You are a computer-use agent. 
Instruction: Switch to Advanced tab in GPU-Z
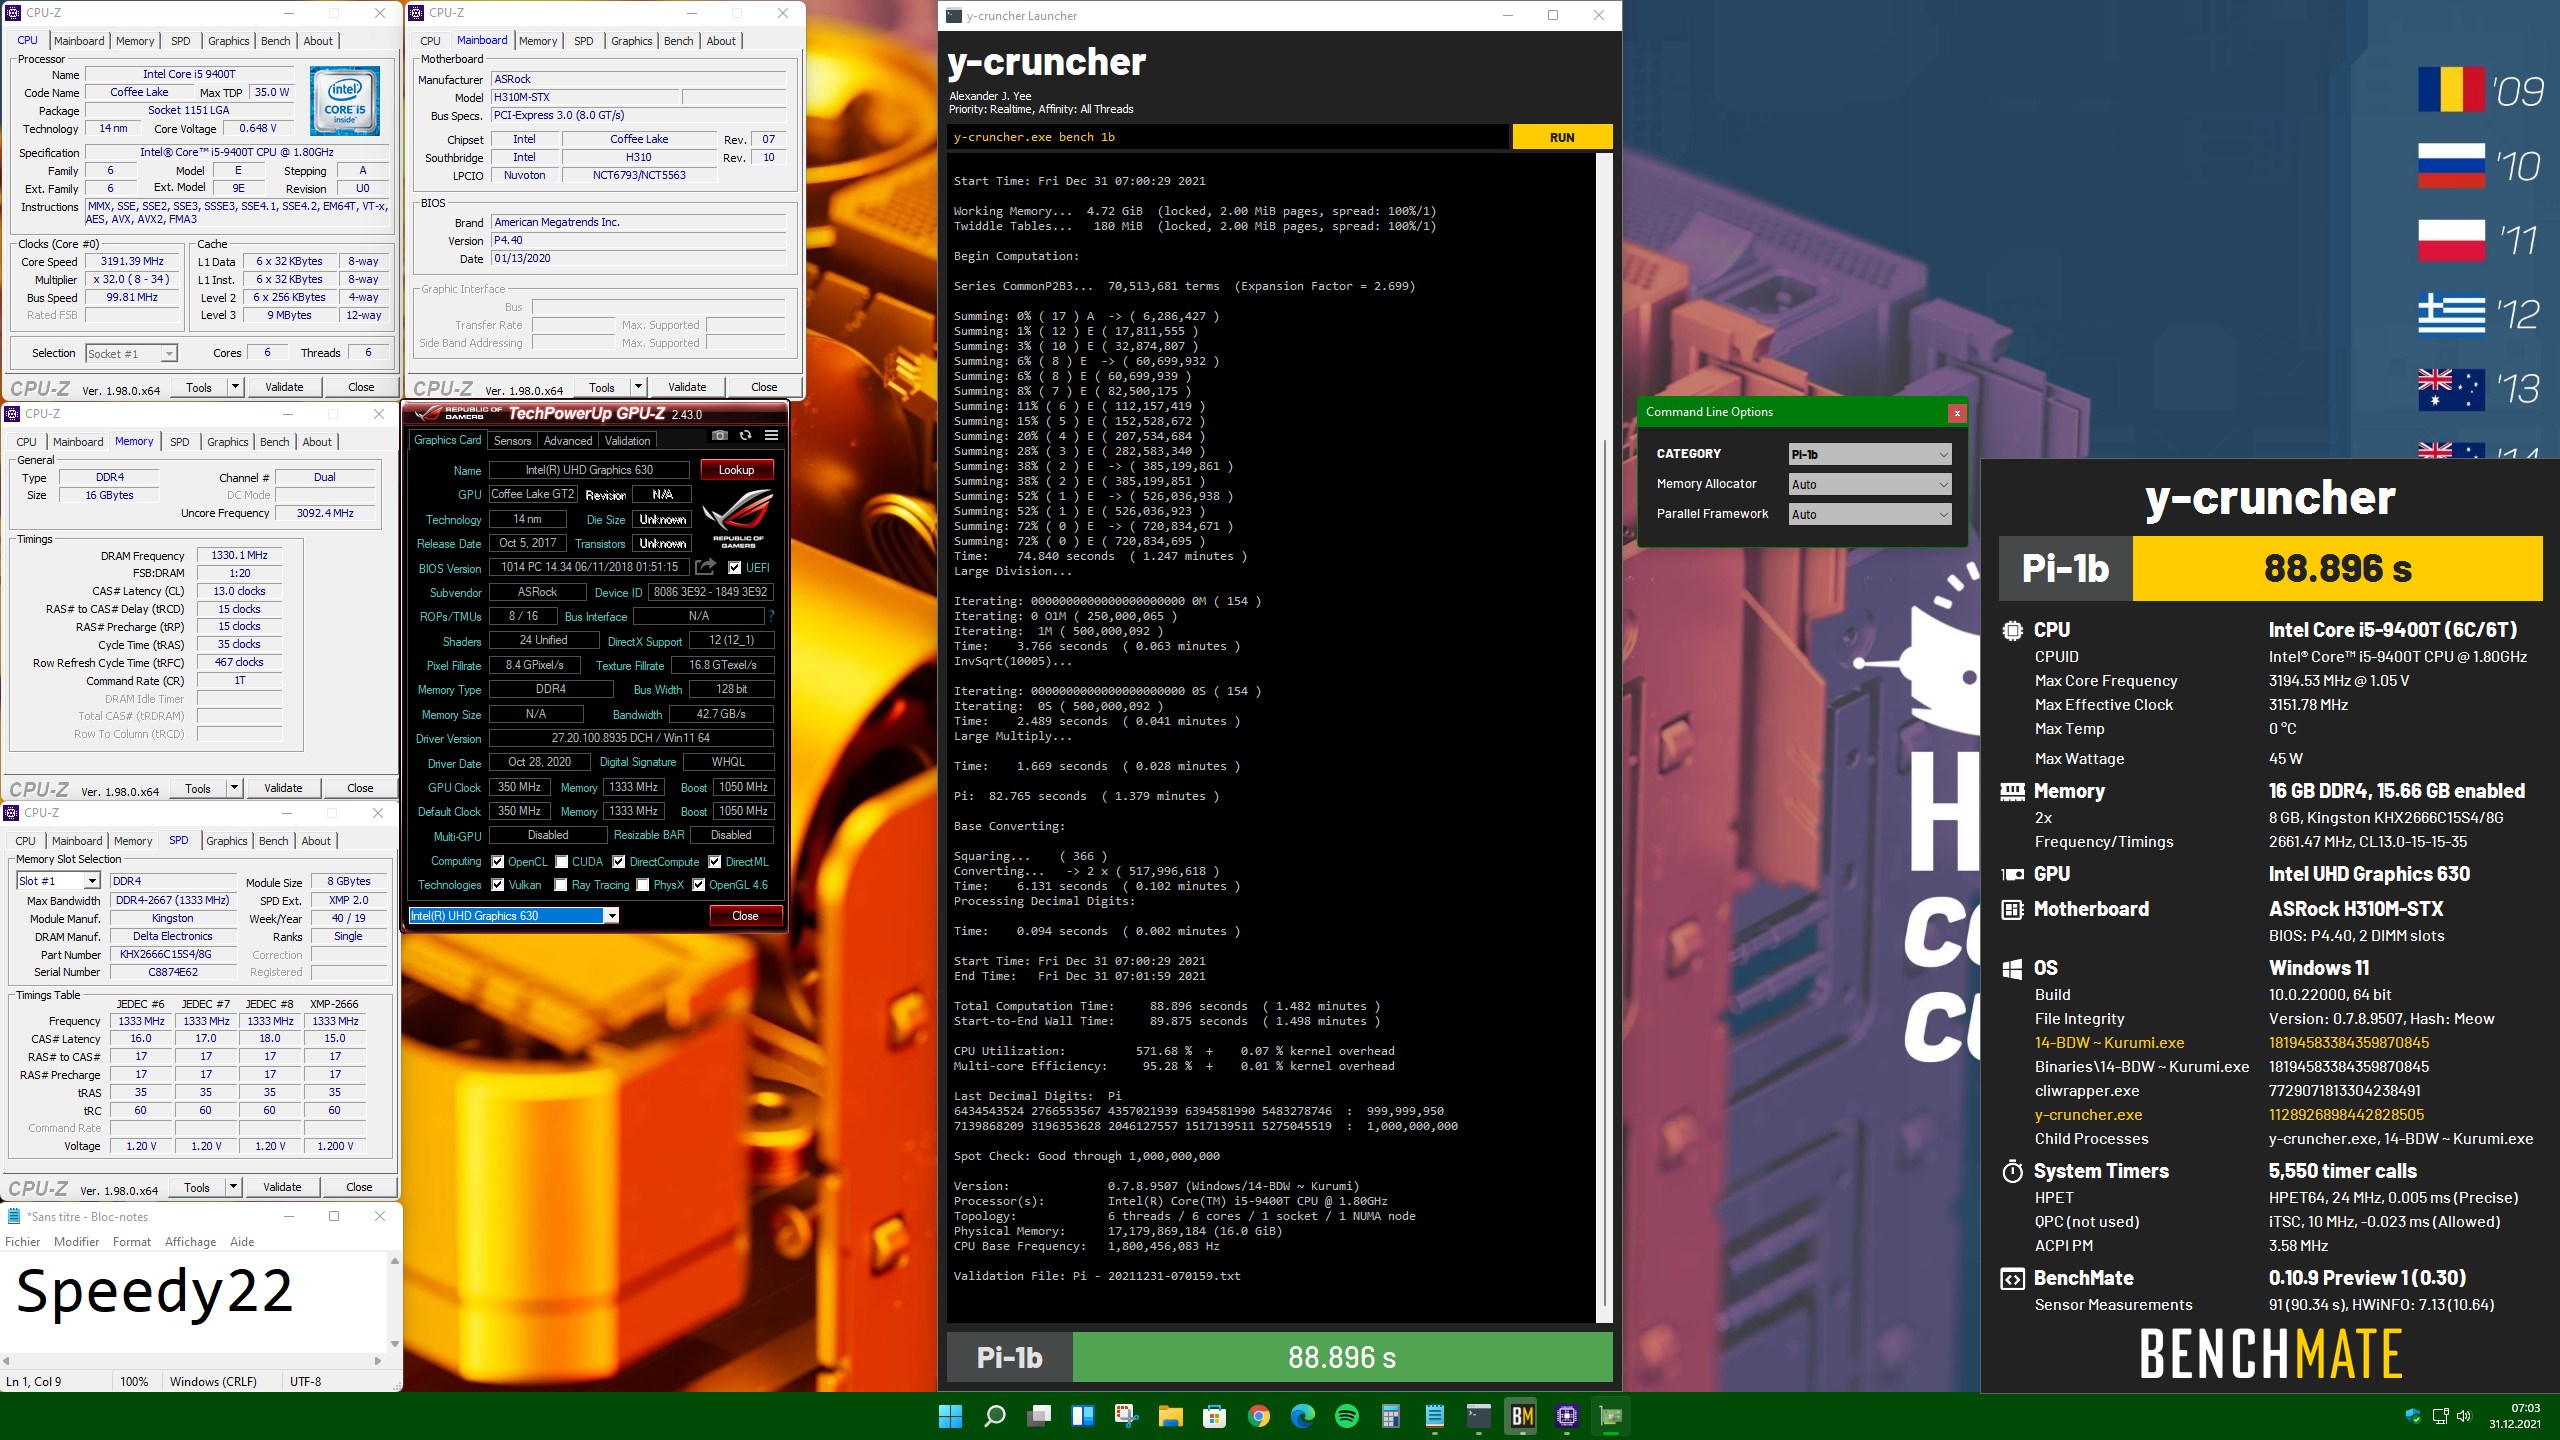coord(568,441)
